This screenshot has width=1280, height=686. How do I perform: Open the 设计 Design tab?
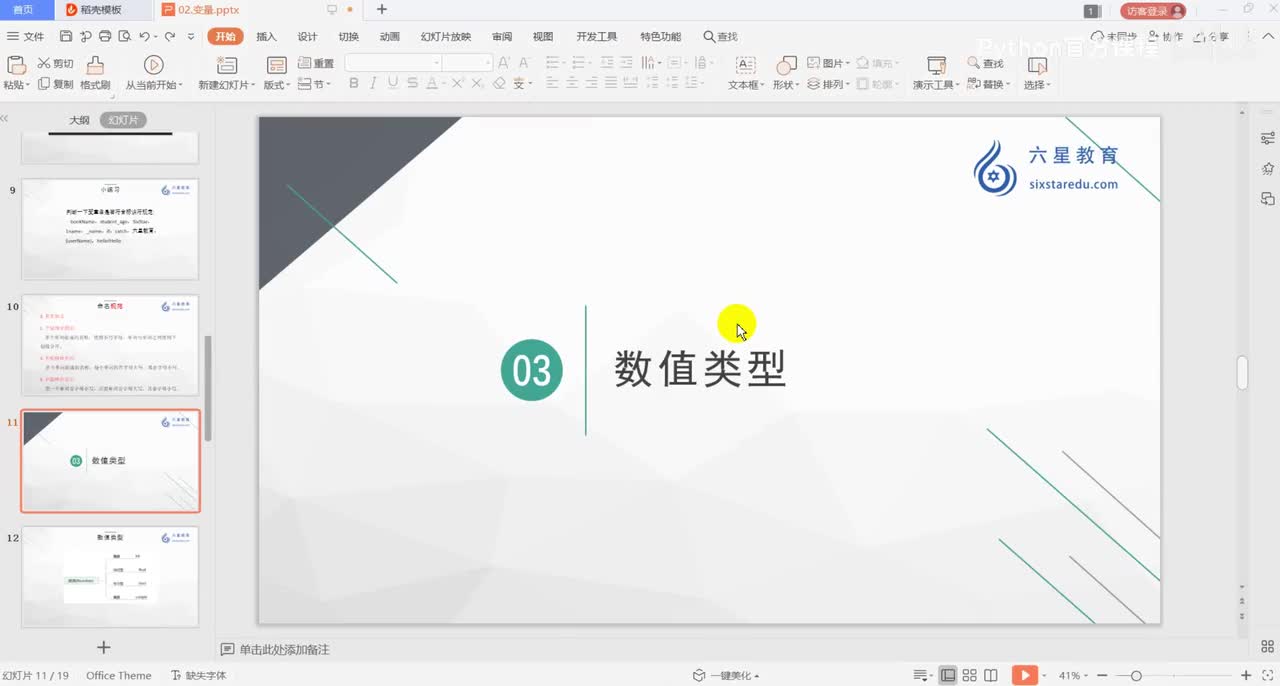point(307,36)
